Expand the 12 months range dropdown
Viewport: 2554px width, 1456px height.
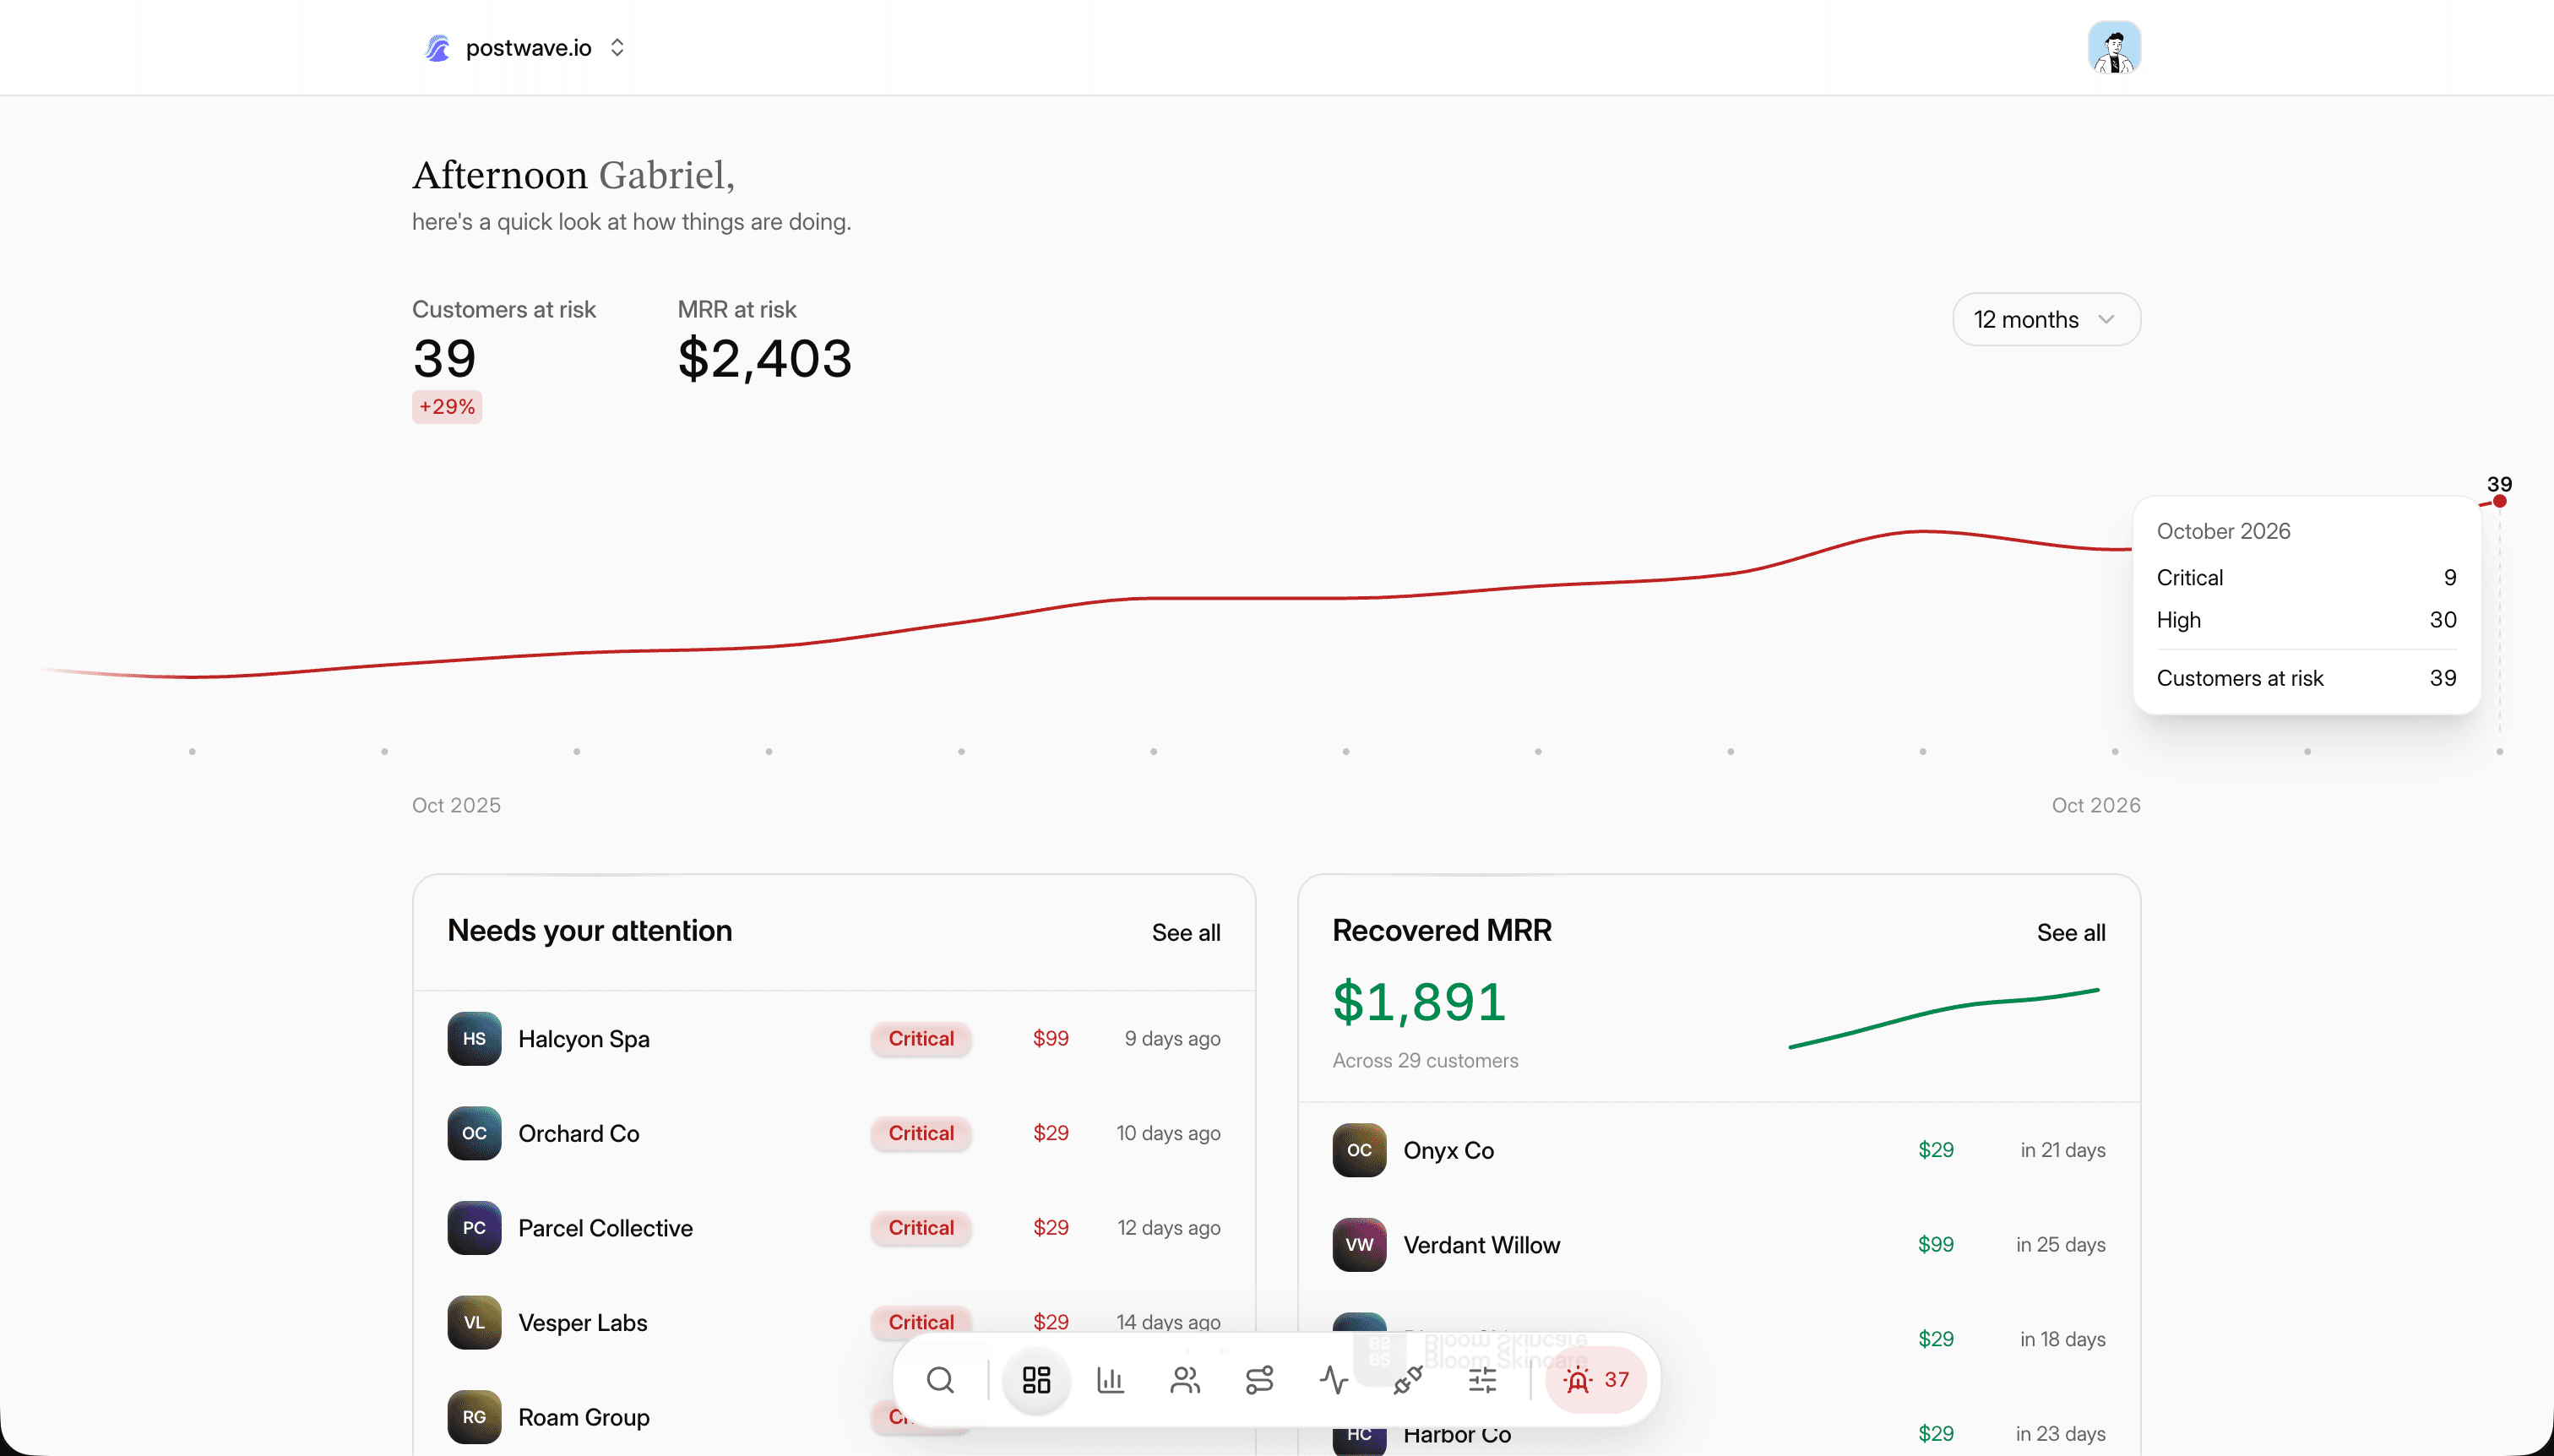2046,319
